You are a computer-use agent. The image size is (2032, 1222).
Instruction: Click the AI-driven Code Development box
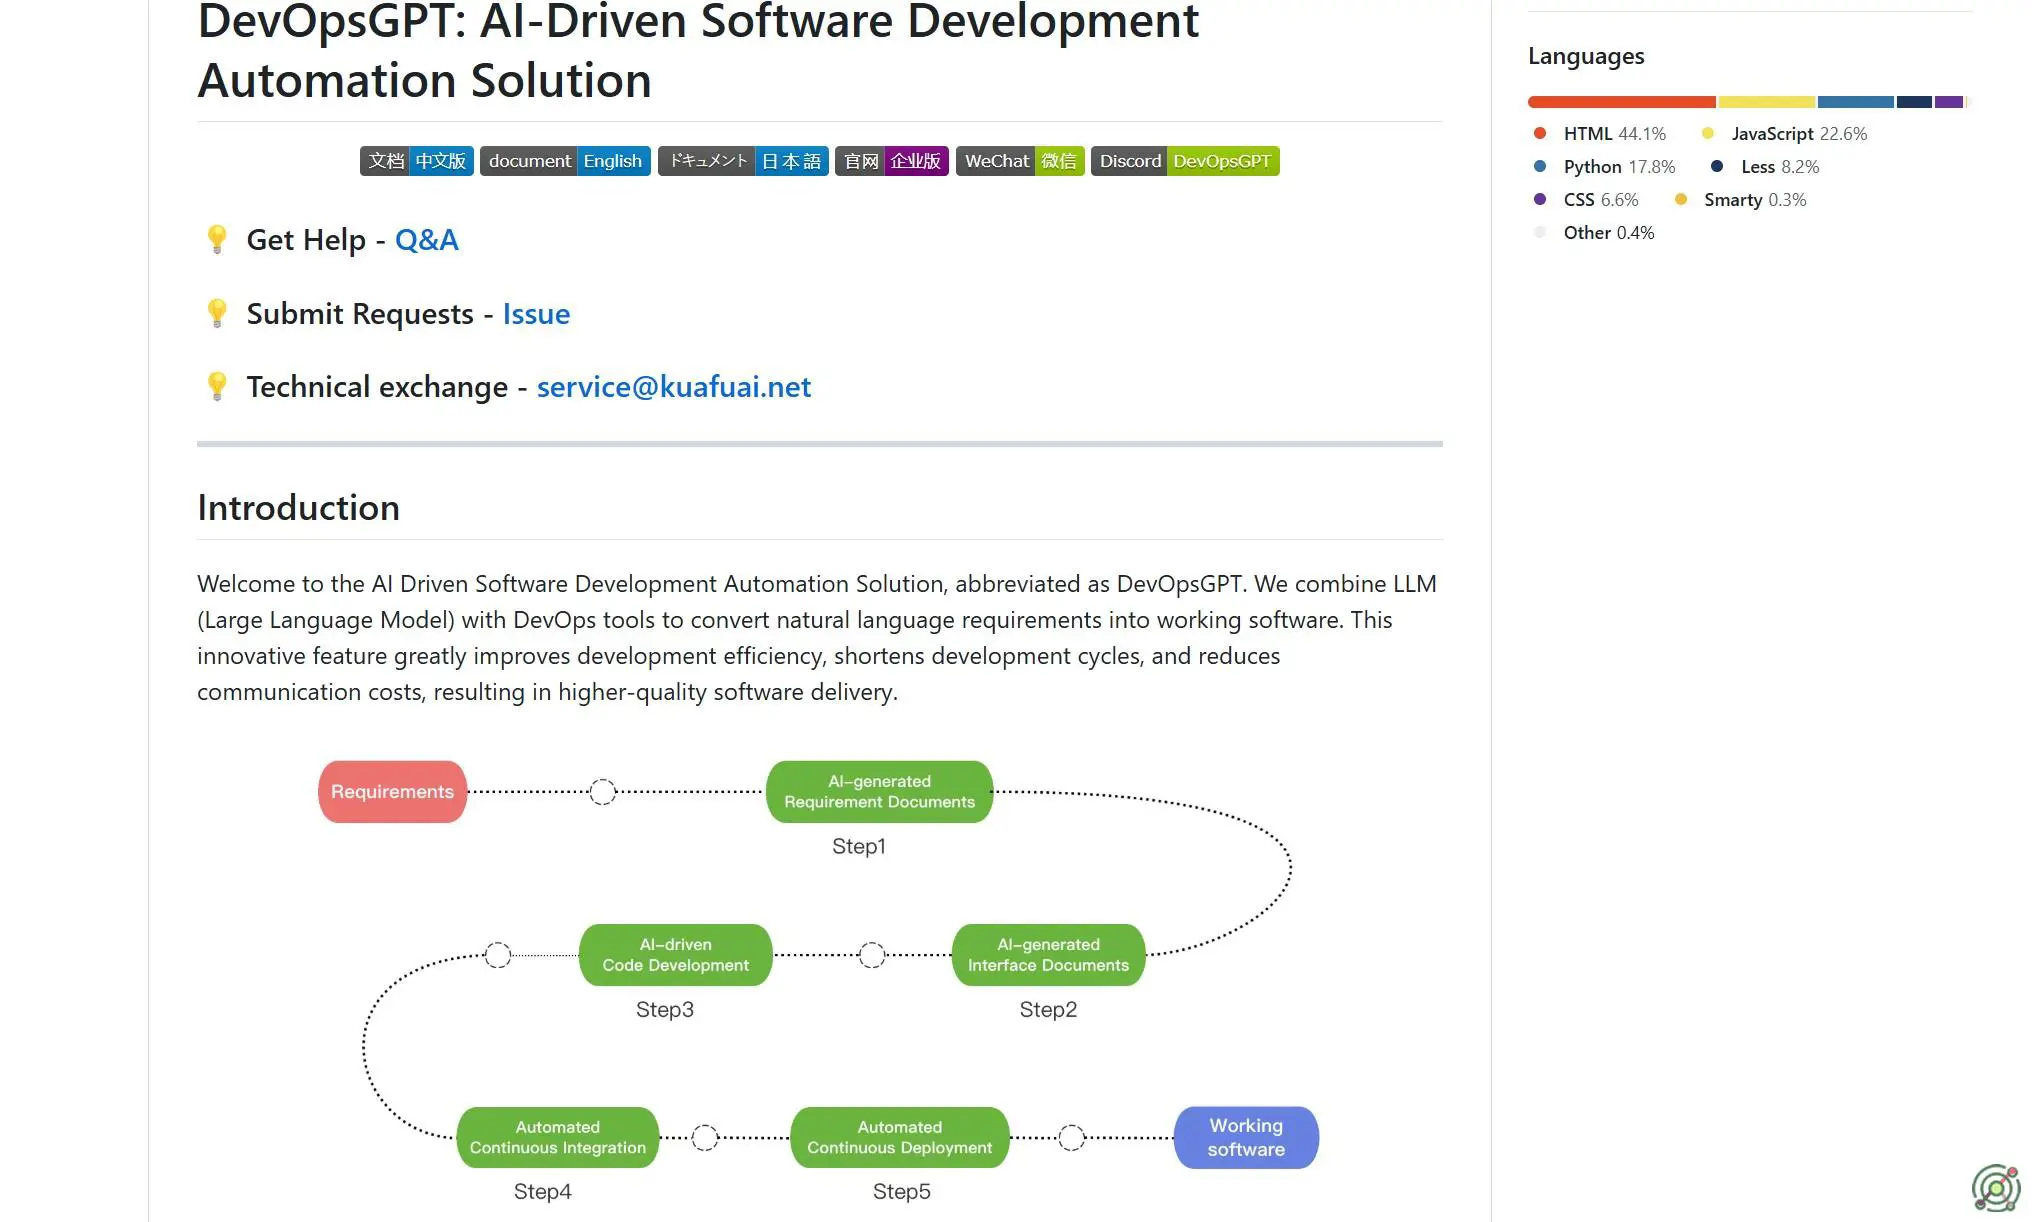click(x=675, y=955)
